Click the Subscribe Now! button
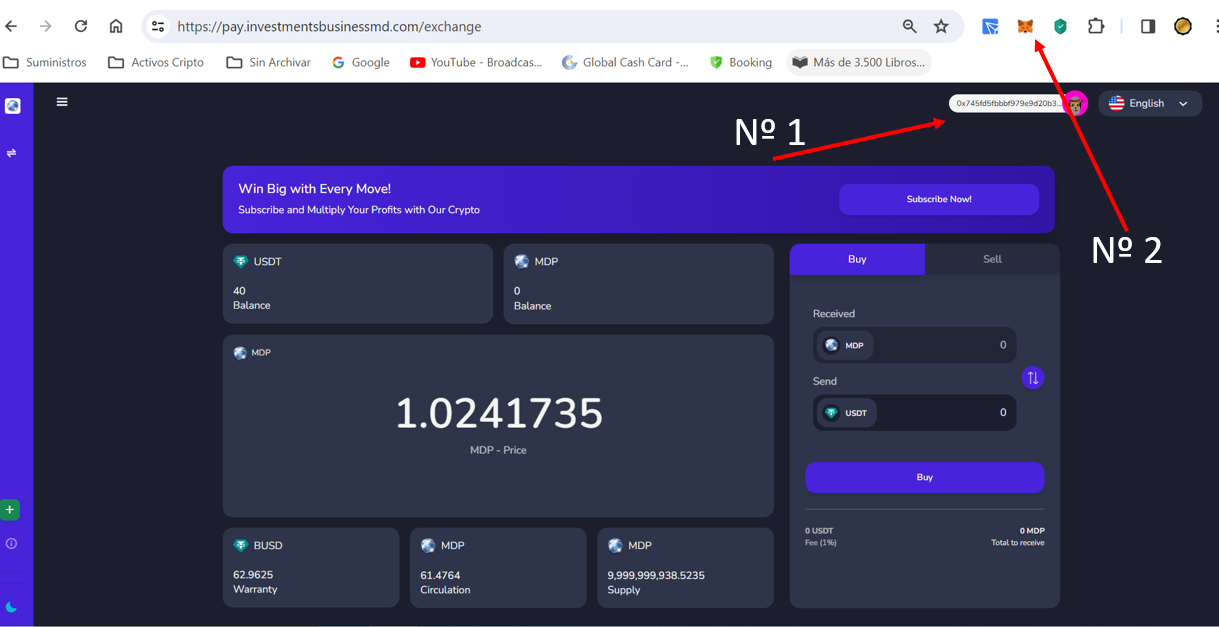 [939, 199]
